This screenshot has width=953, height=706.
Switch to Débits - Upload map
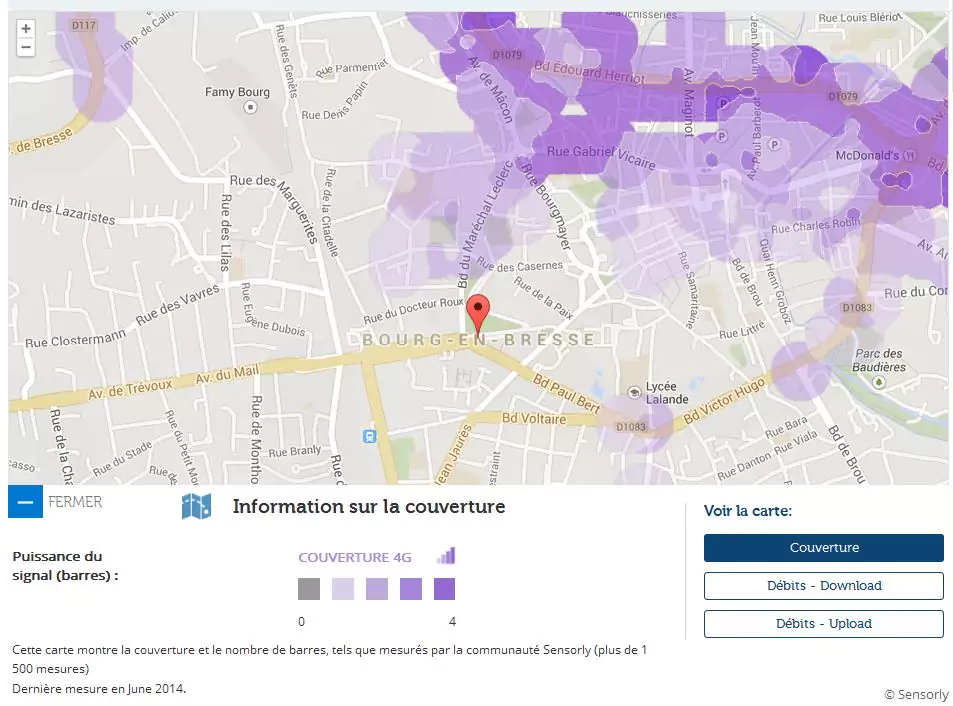pyautogui.click(x=823, y=624)
